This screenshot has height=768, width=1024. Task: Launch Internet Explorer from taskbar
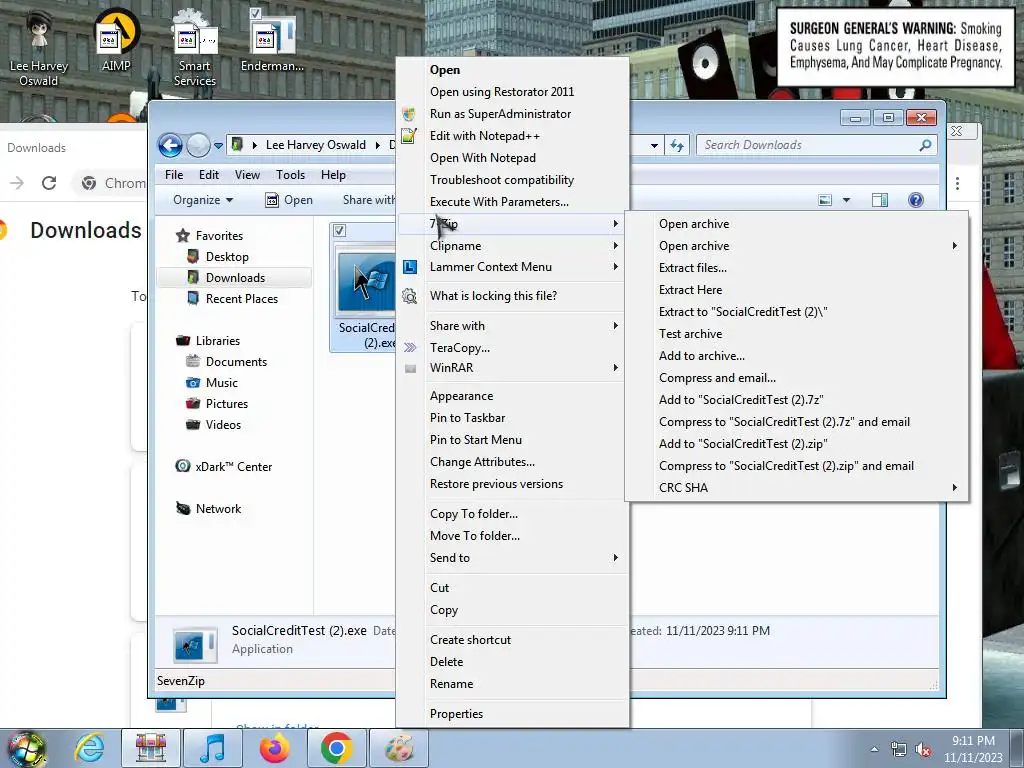tap(89, 748)
